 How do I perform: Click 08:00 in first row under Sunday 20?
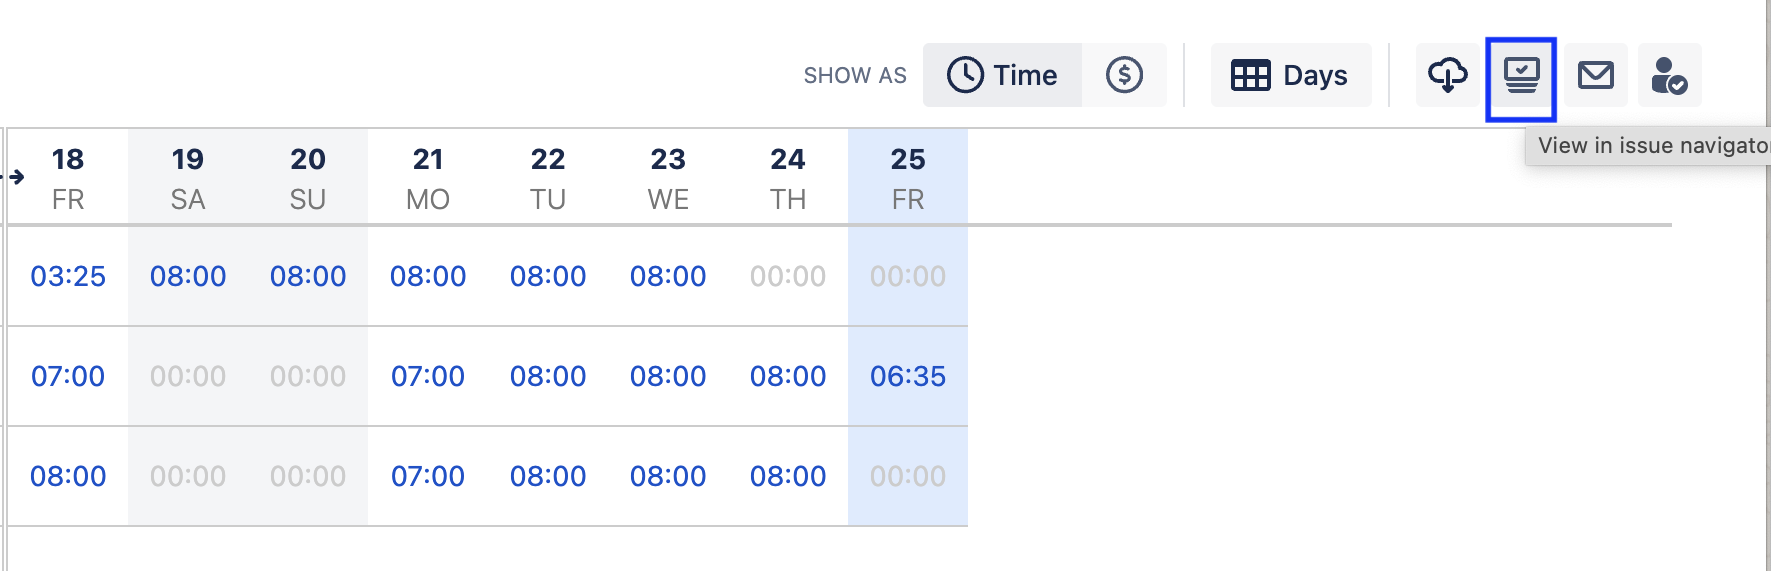coord(308,276)
